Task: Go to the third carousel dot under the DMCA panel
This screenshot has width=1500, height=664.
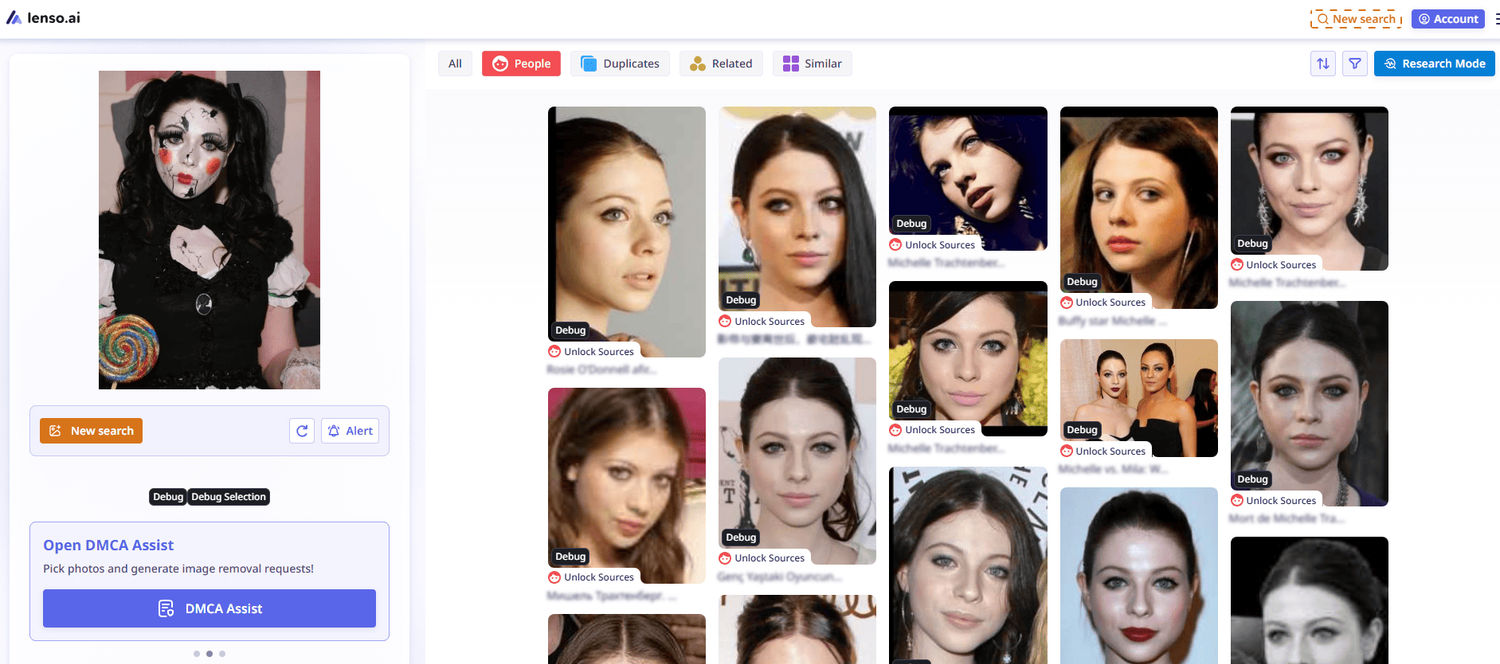Action: (x=222, y=654)
